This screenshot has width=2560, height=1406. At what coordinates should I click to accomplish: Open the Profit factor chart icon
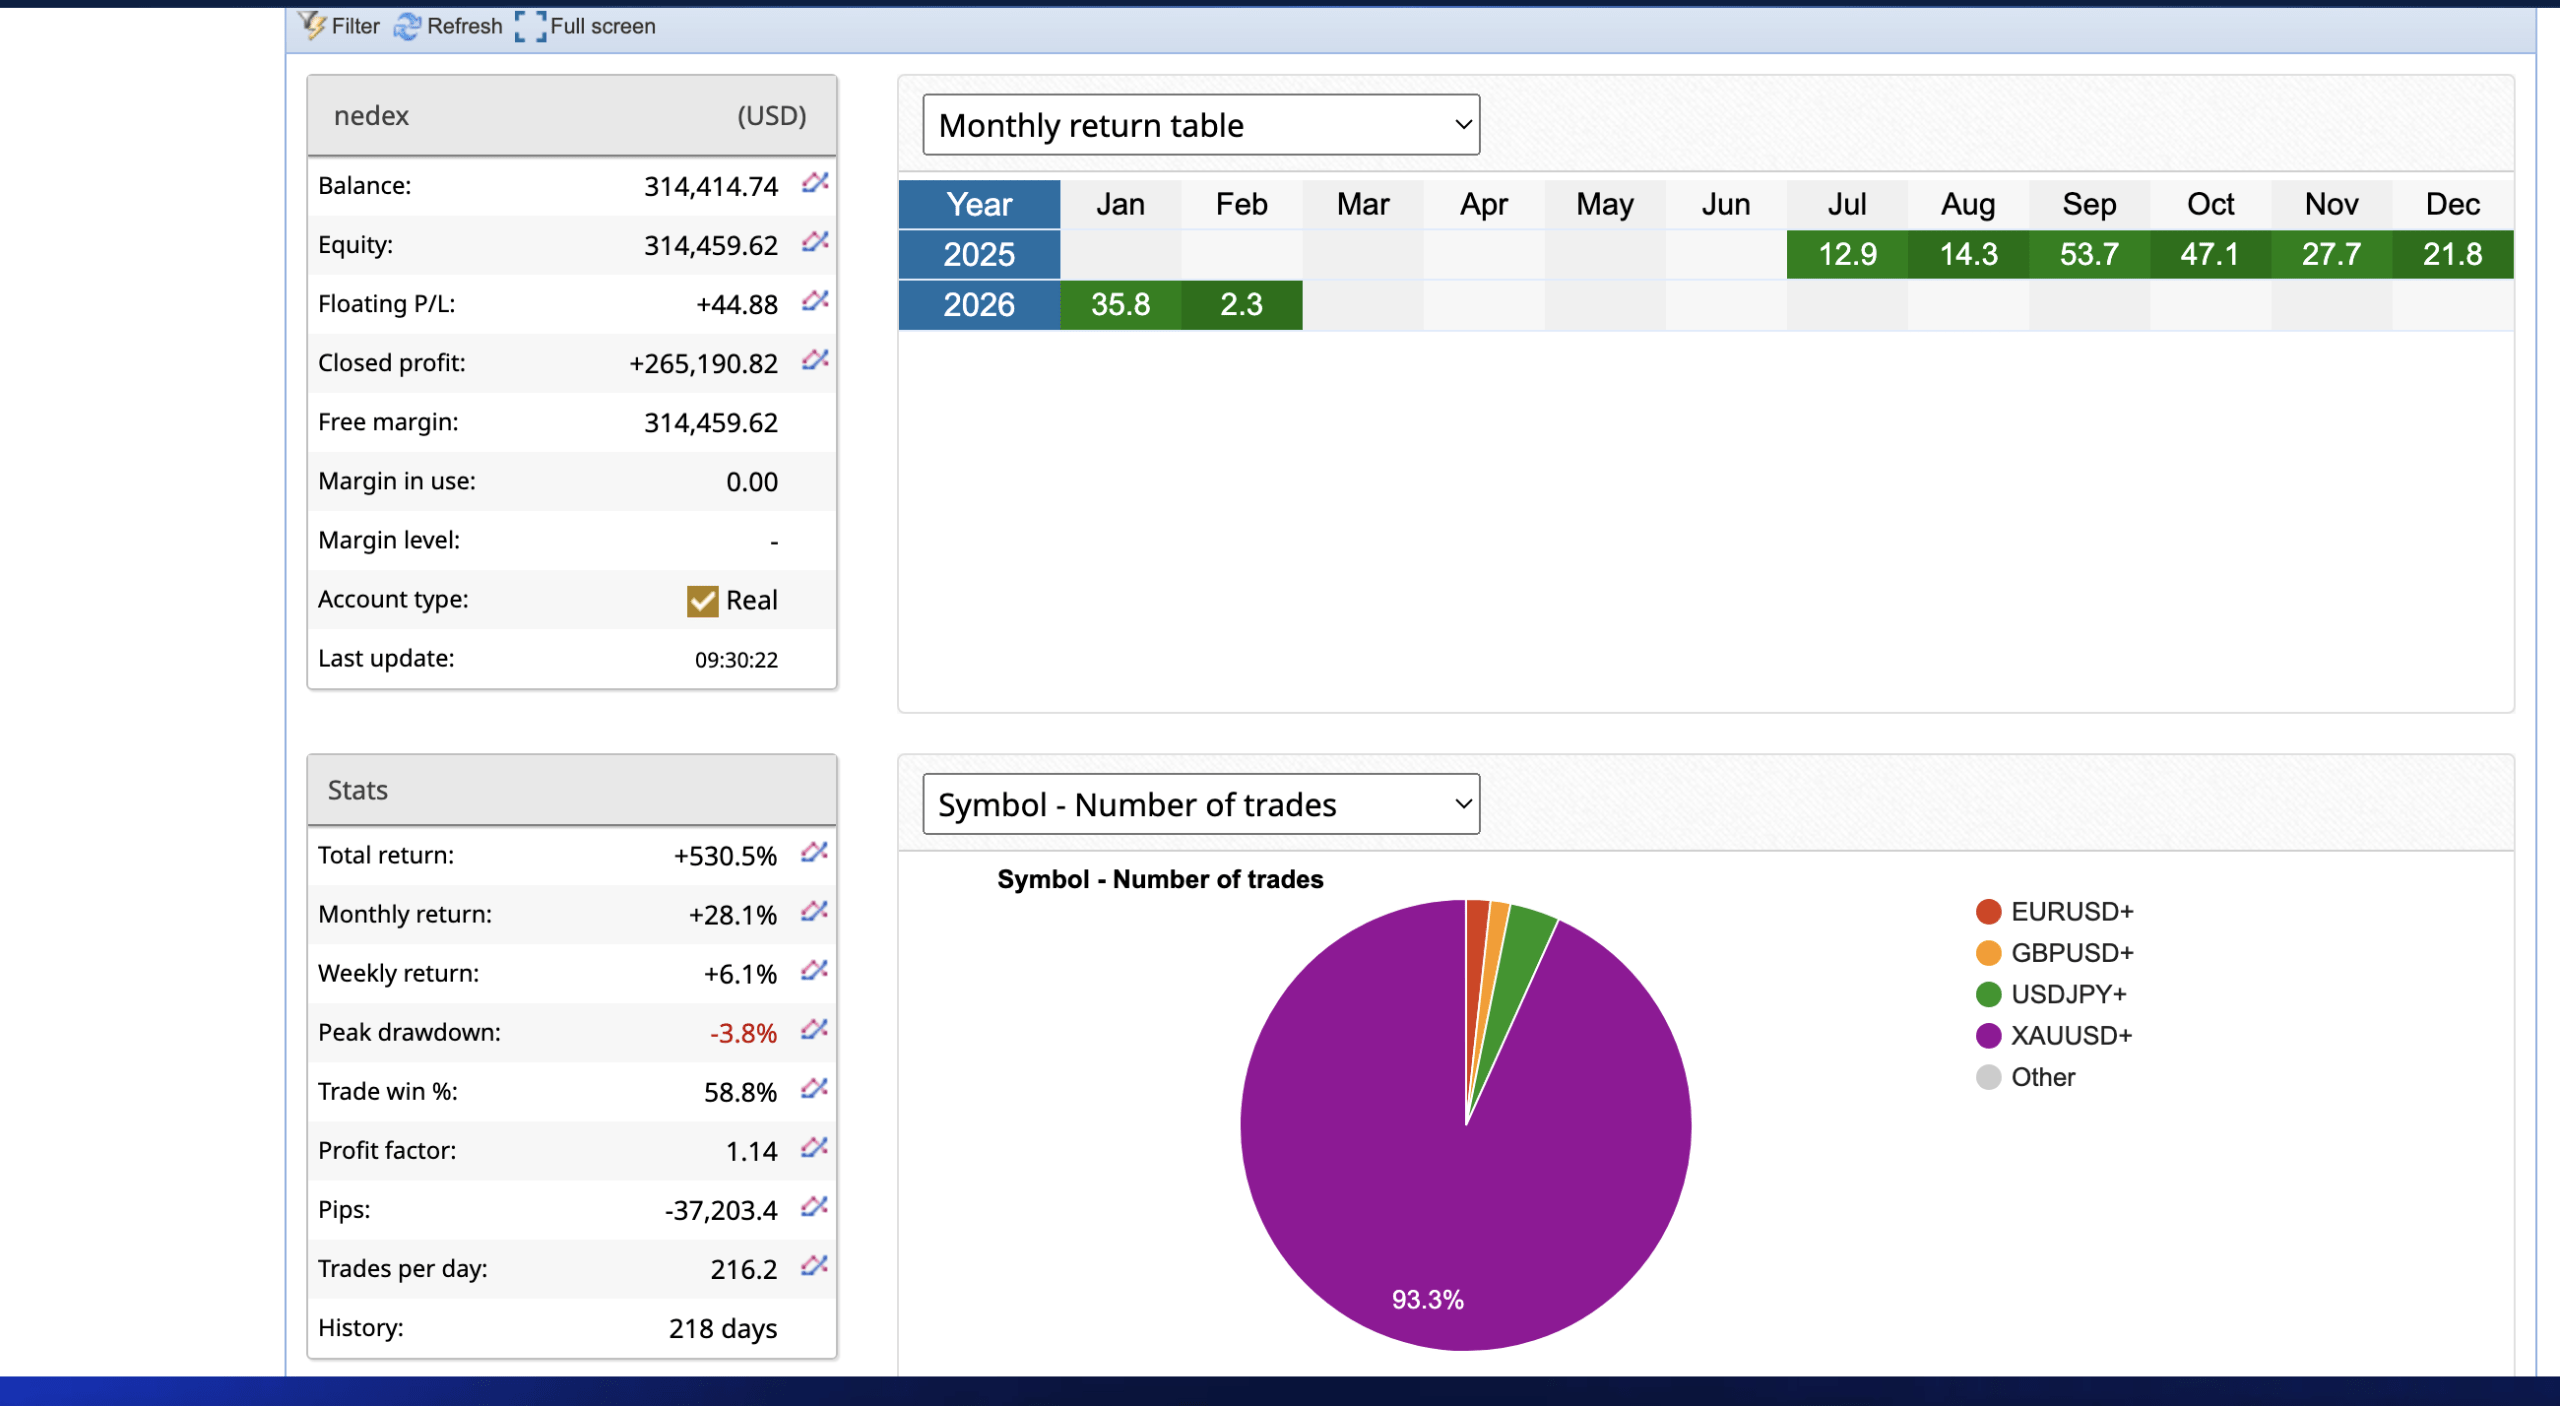coord(814,1148)
